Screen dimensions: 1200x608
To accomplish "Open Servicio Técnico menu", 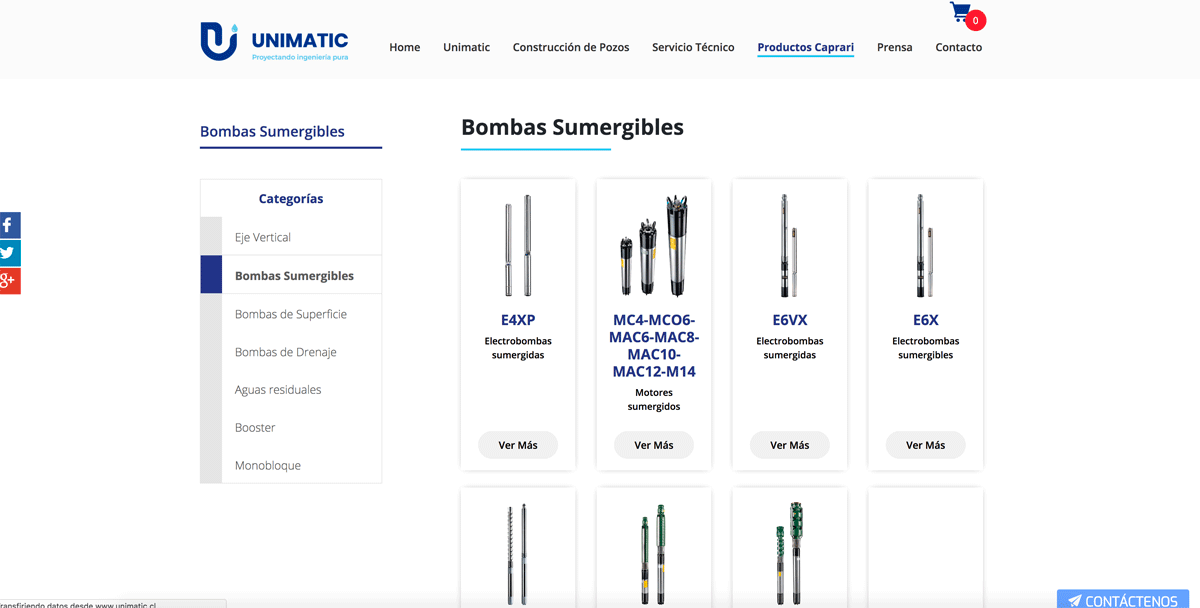I will 693,47.
